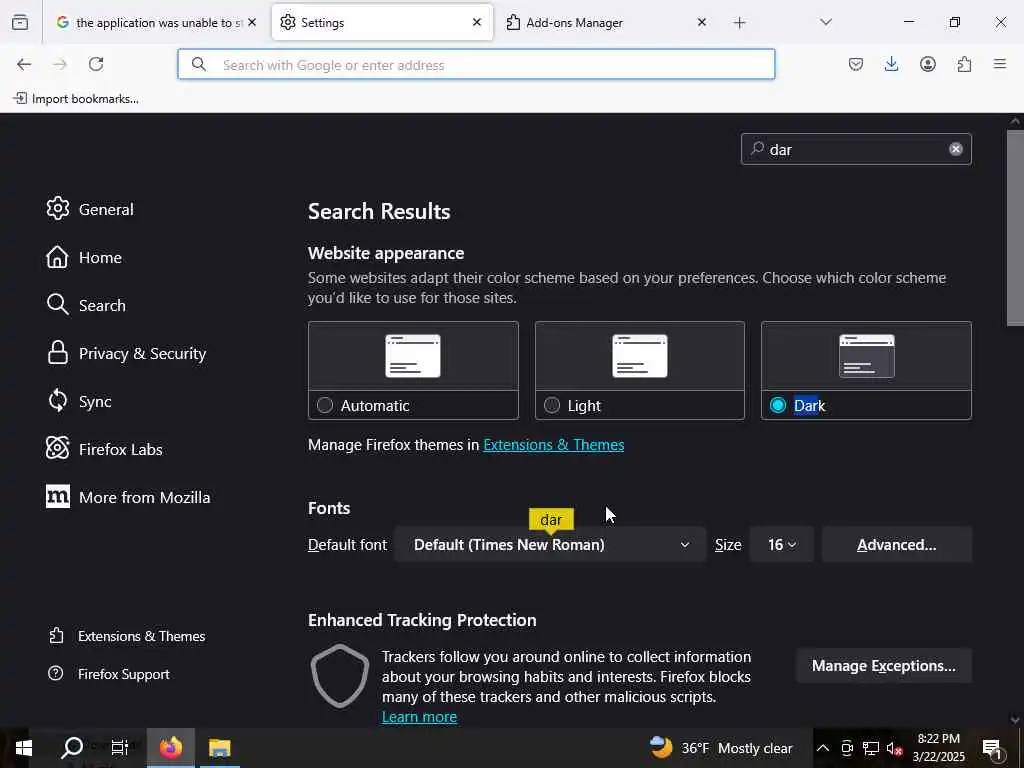The width and height of the screenshot is (1024, 768).
Task: Switch to the Google search tab
Action: pyautogui.click(x=155, y=22)
